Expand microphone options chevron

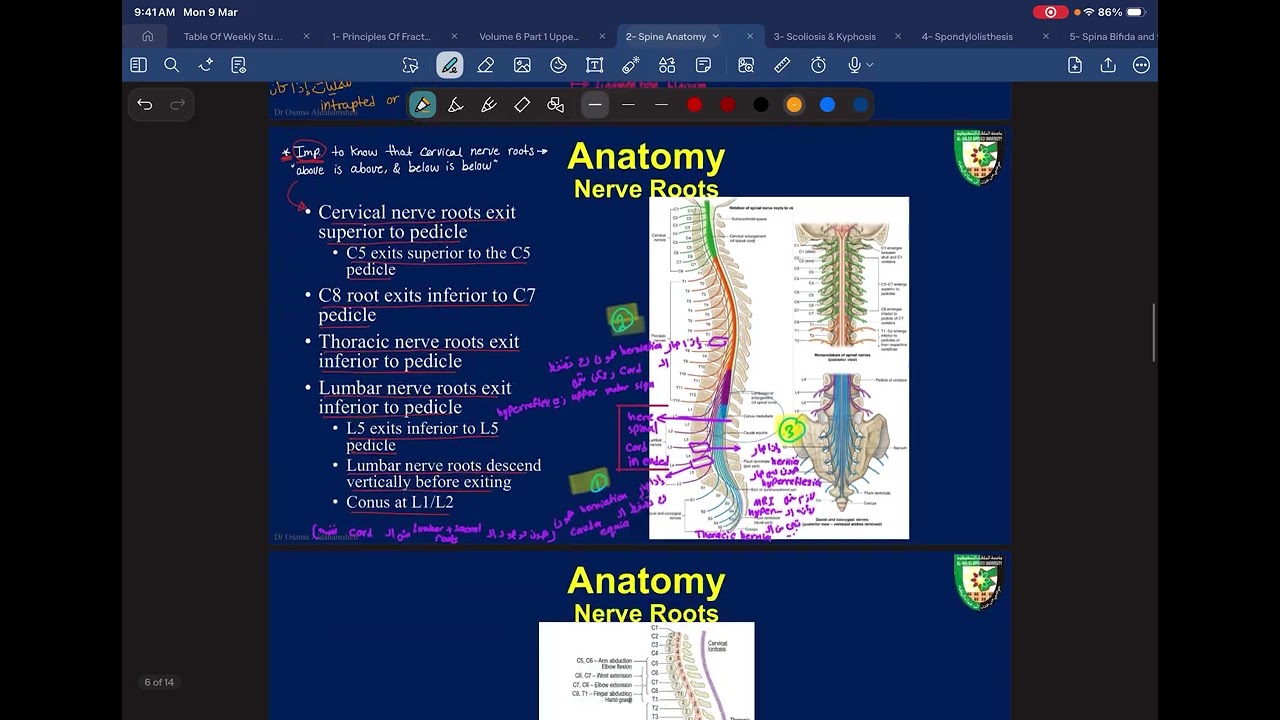(869, 65)
